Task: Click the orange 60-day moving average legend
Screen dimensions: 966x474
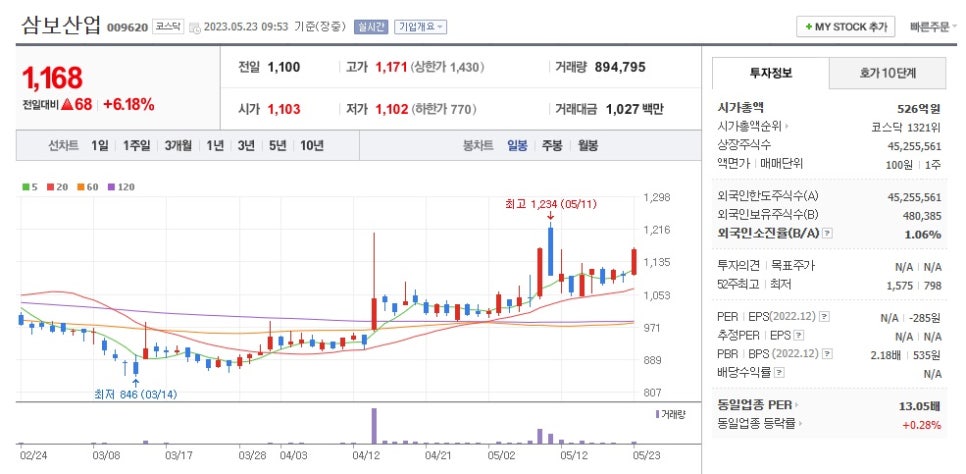Action: coord(87,187)
